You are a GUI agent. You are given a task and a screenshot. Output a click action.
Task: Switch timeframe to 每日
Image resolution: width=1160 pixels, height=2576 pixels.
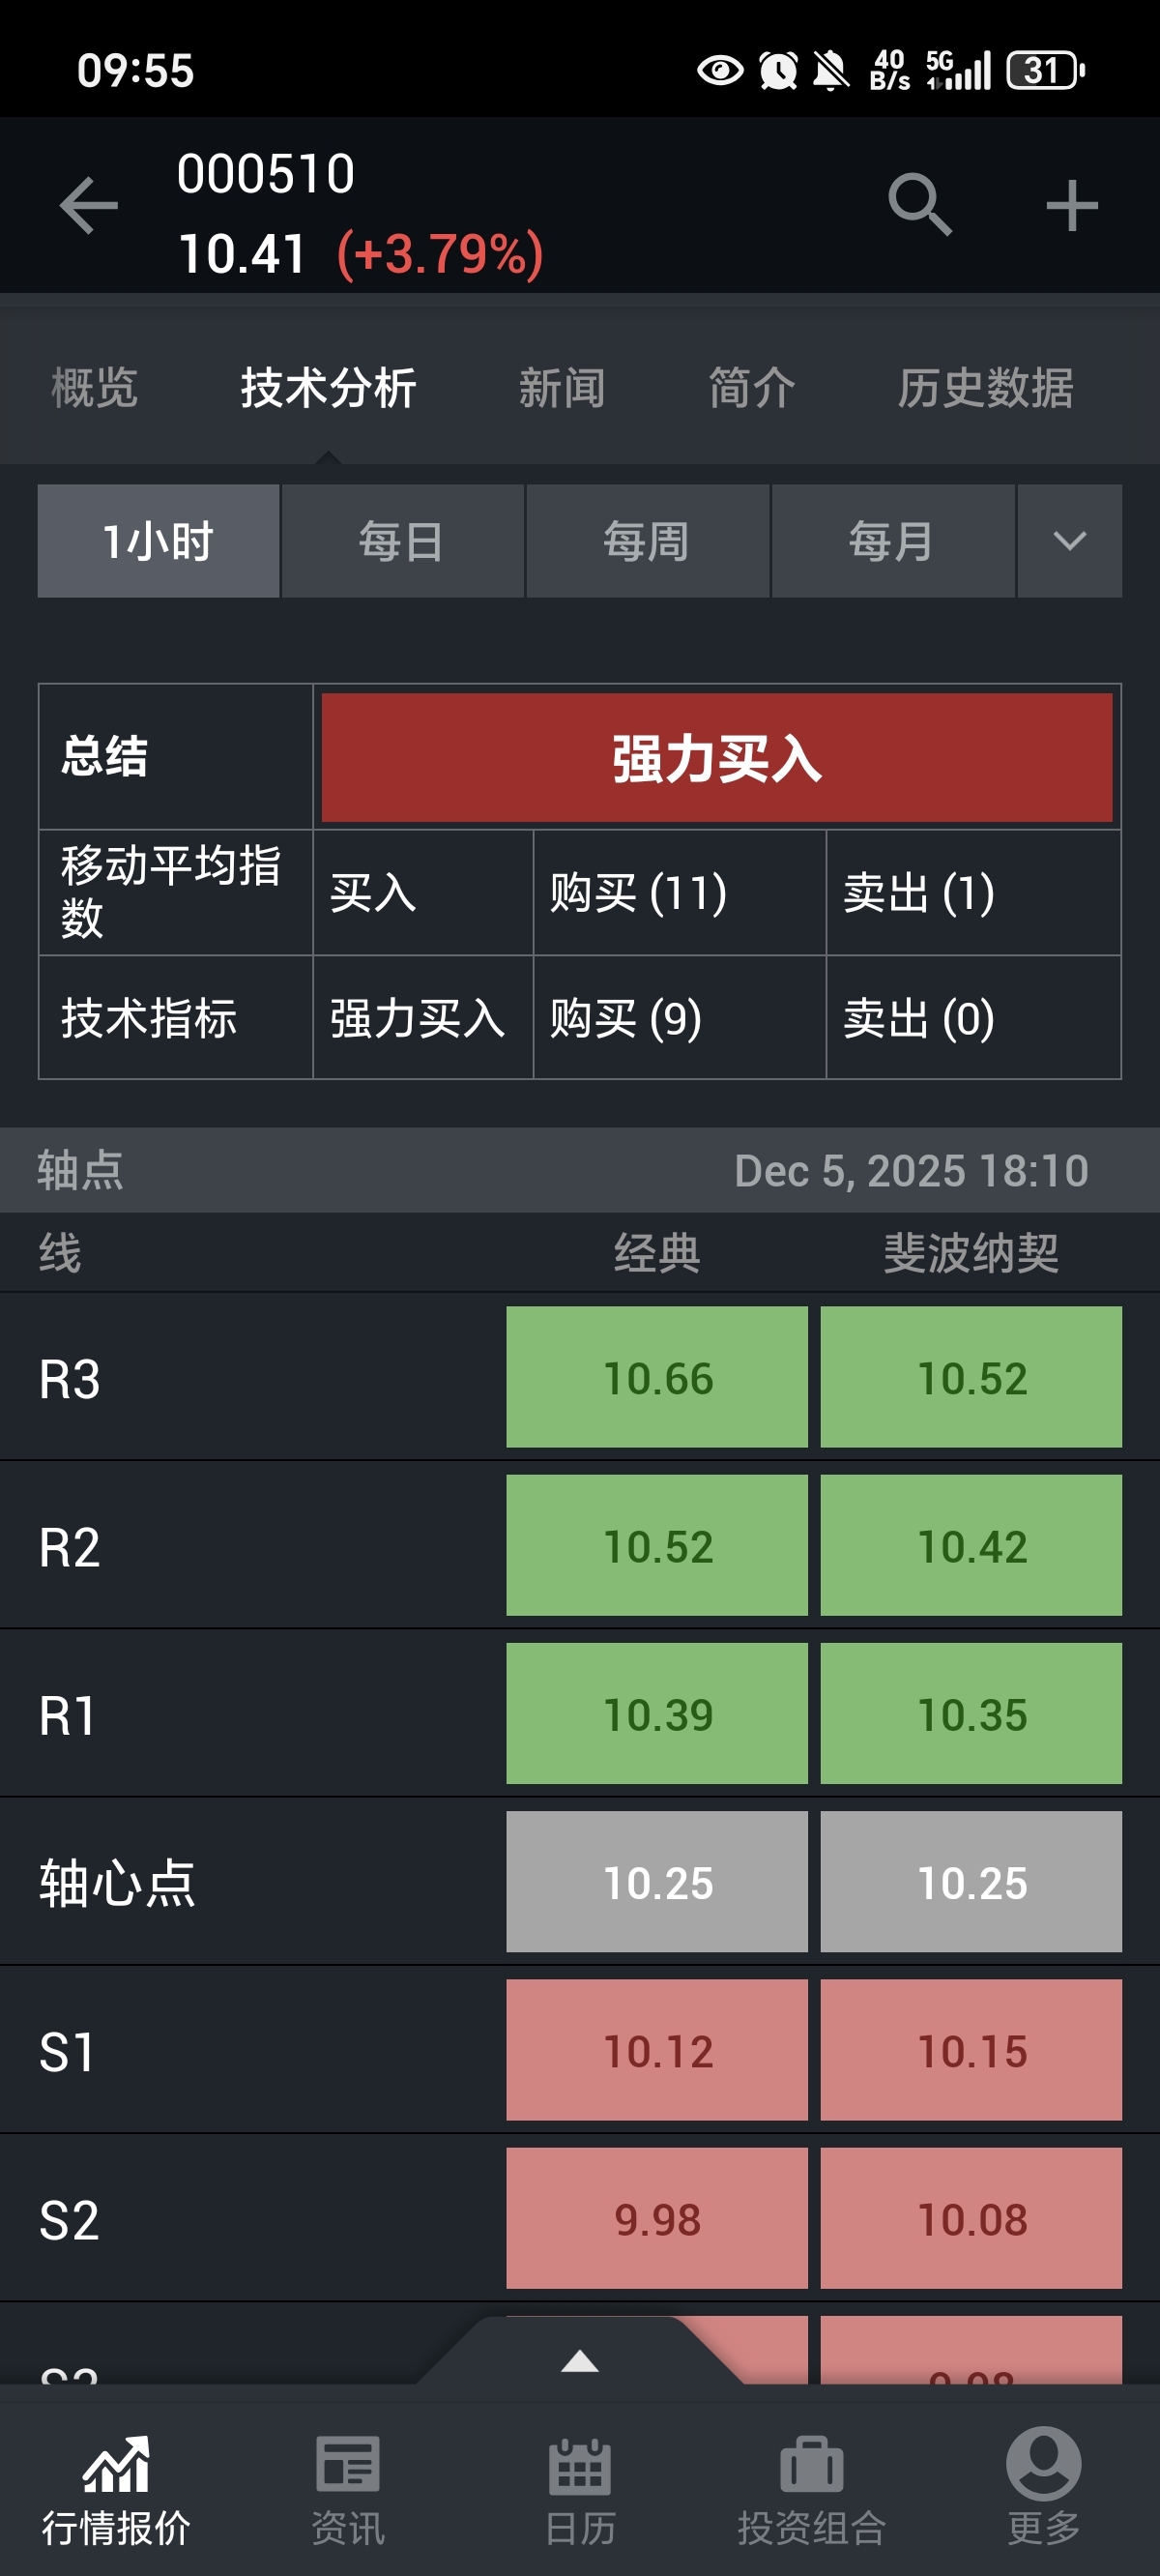tap(402, 541)
